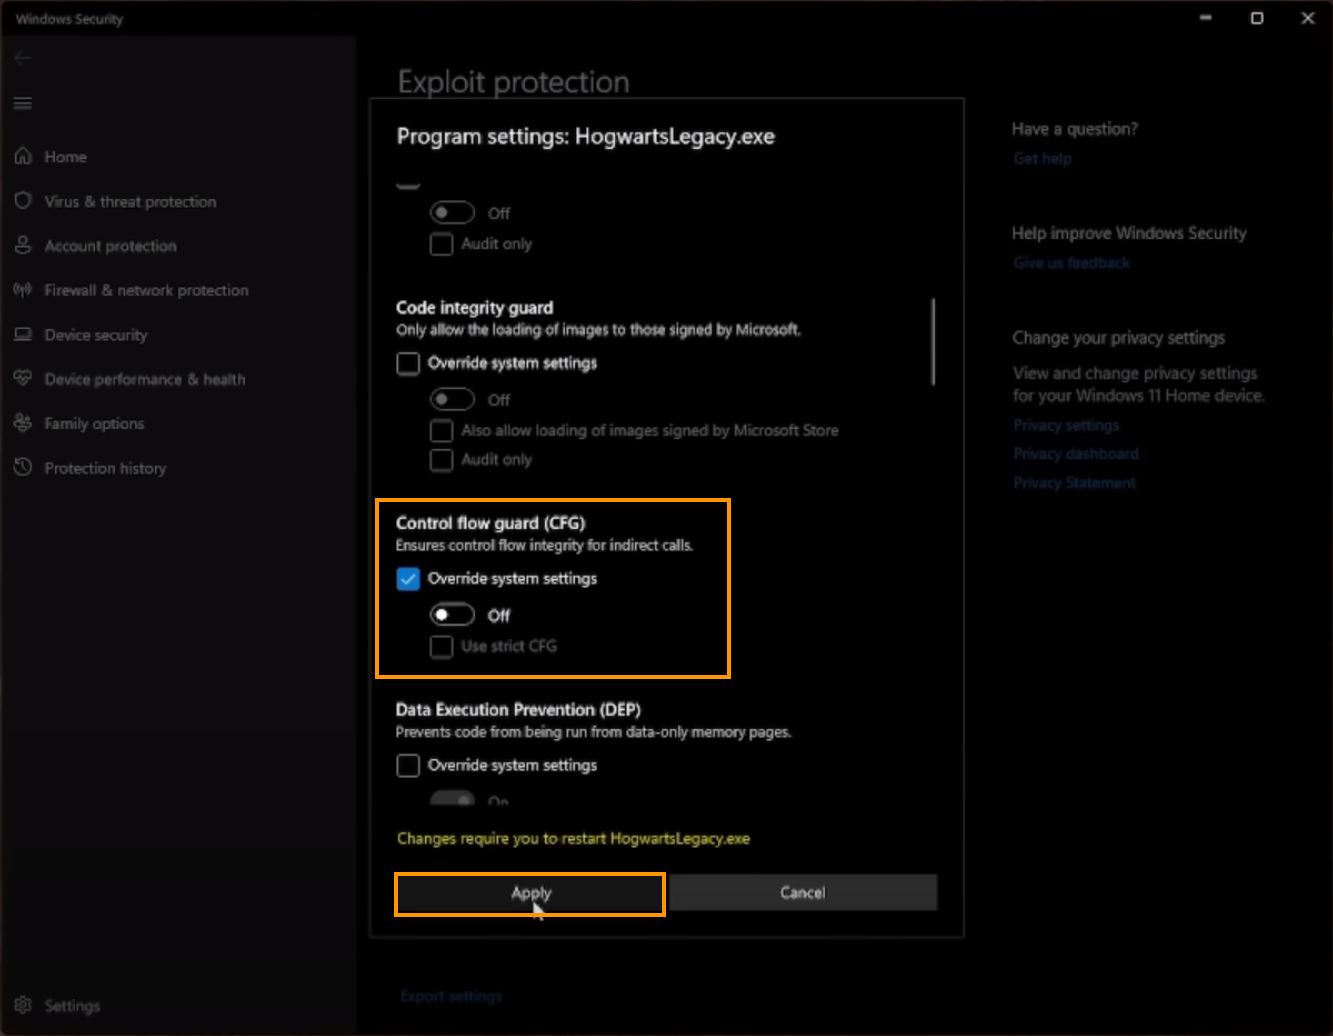This screenshot has width=1333, height=1036.
Task: Click the Give us feedback link
Action: click(x=1071, y=263)
